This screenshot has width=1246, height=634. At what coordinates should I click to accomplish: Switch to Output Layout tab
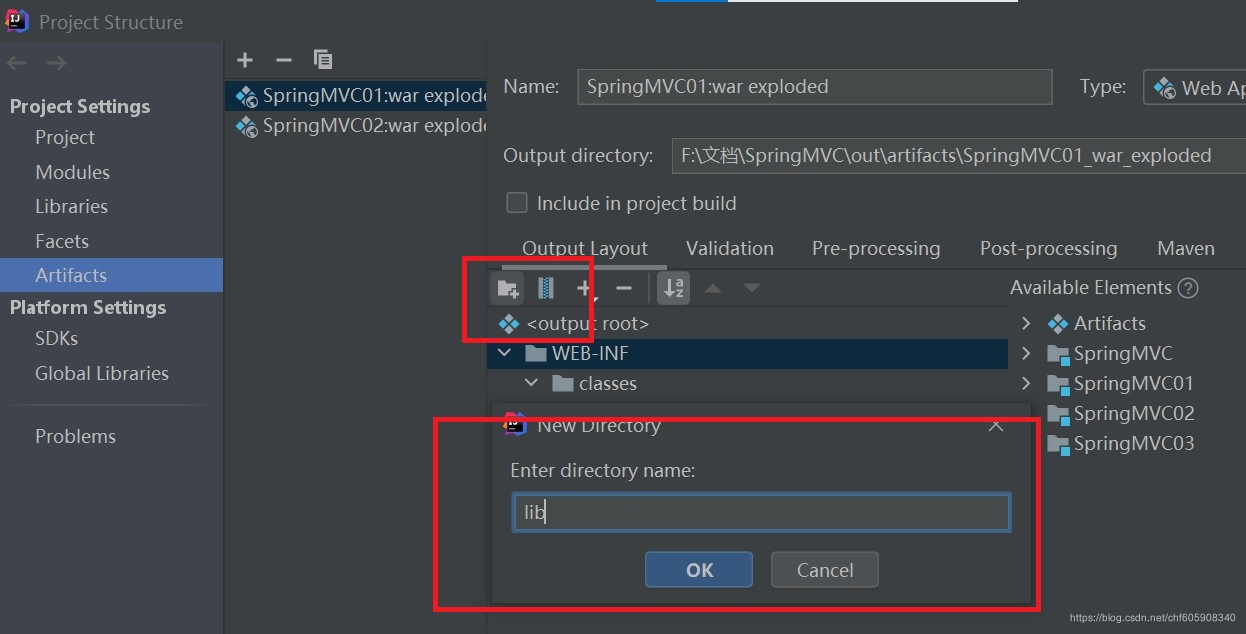[x=585, y=248]
